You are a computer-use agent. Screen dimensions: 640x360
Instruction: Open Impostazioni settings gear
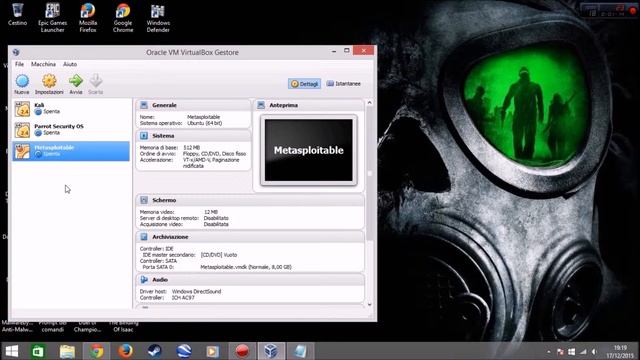[x=49, y=81]
